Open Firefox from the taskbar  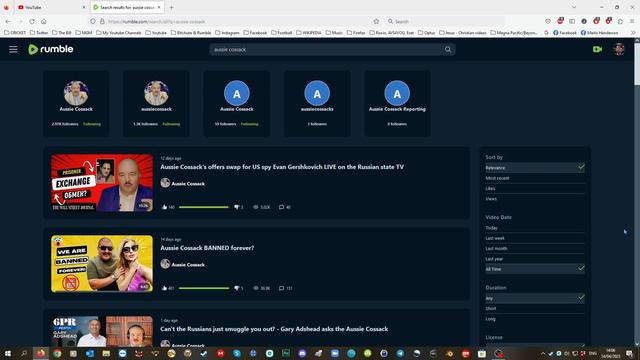(40, 353)
